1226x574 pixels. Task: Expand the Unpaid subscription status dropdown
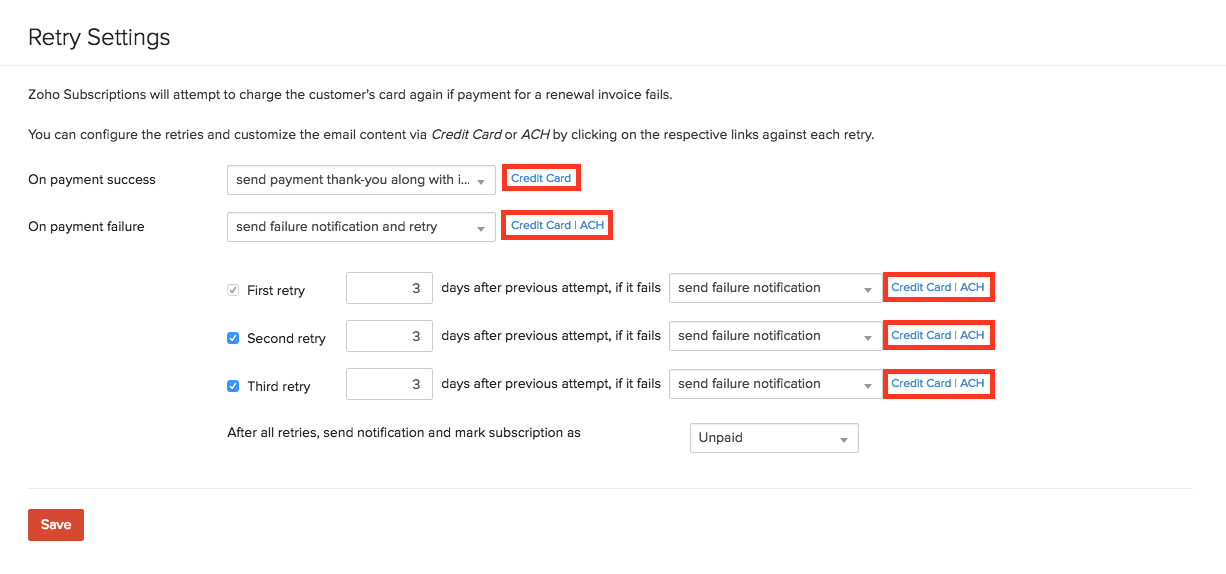click(773, 438)
